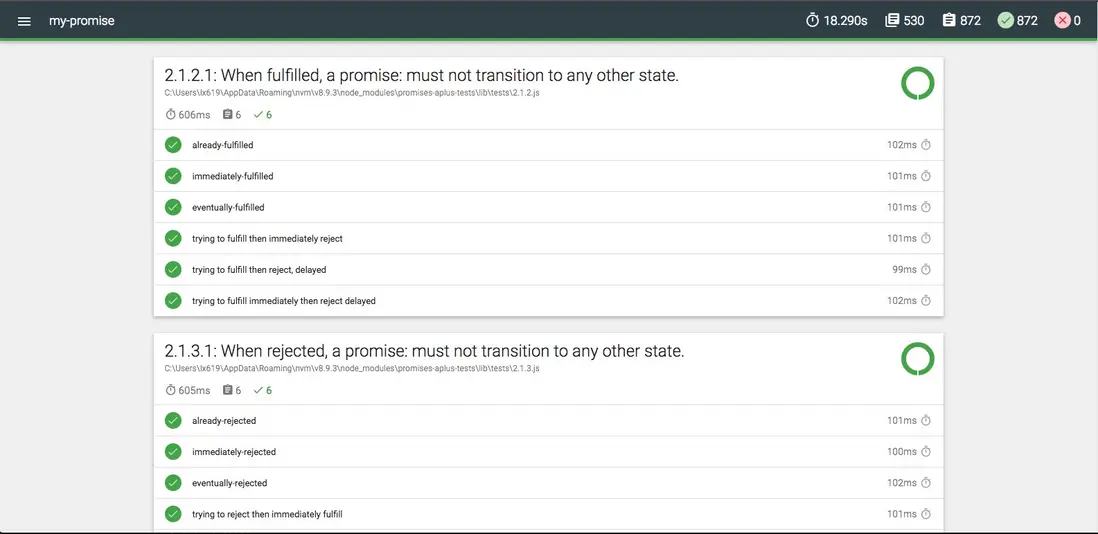1098x534 pixels.
Task: Click the 2.1.3.js test file path
Action: point(352,369)
